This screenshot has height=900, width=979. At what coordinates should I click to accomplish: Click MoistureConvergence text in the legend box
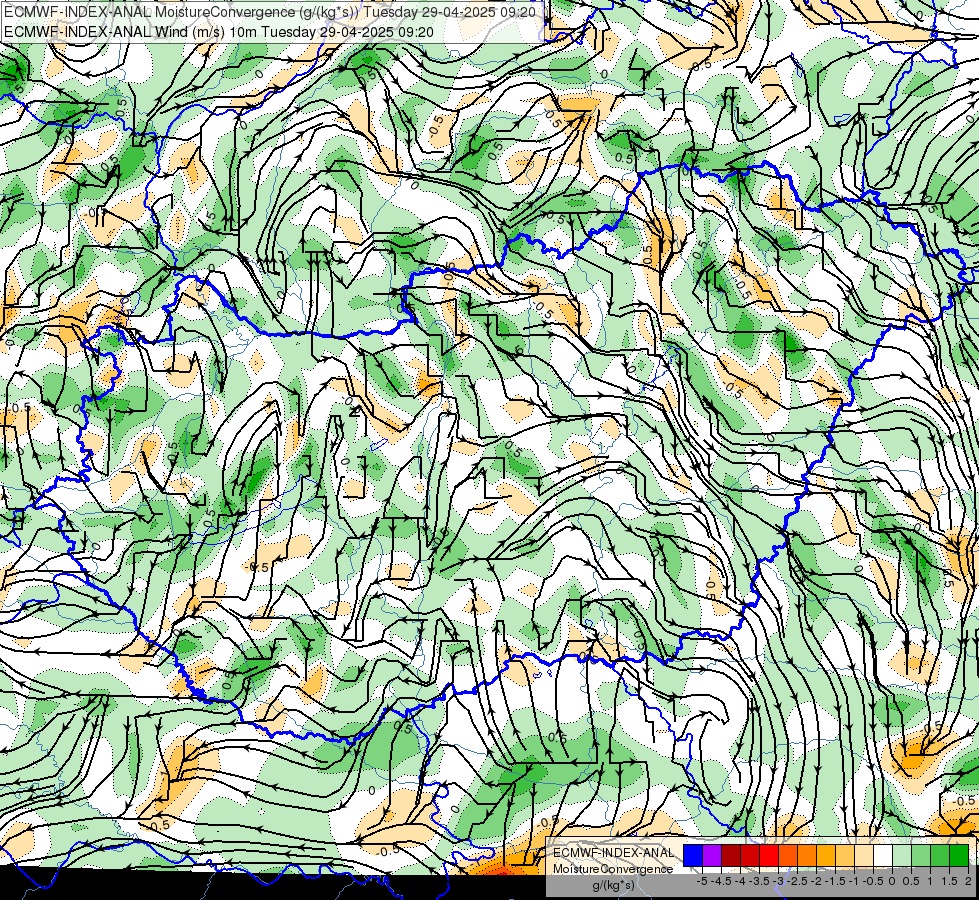pos(613,869)
